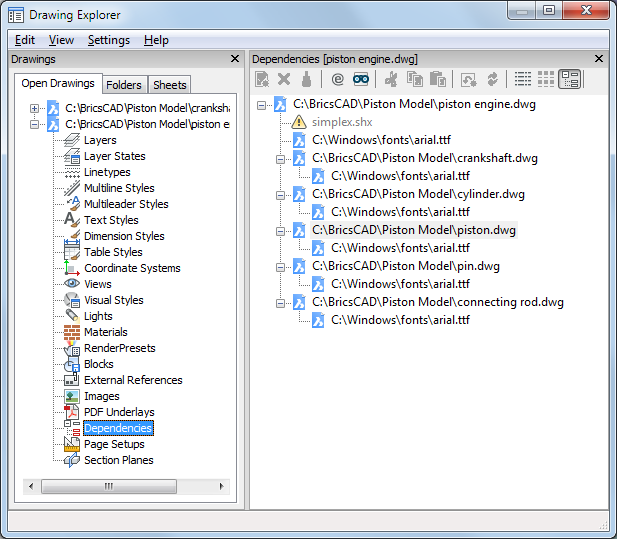Click the scroll left arrow in Drawings panel
This screenshot has height=539, width=617.
31,486
